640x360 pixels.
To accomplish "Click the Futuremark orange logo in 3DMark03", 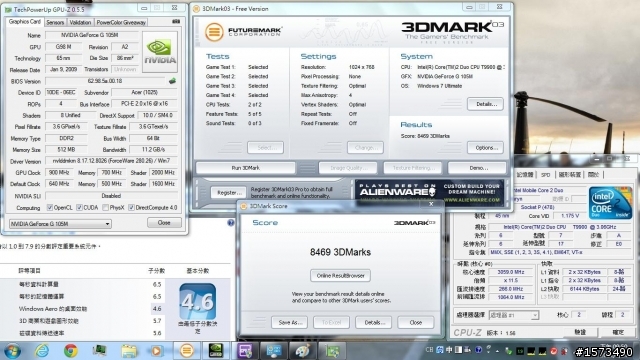I will click(x=214, y=32).
